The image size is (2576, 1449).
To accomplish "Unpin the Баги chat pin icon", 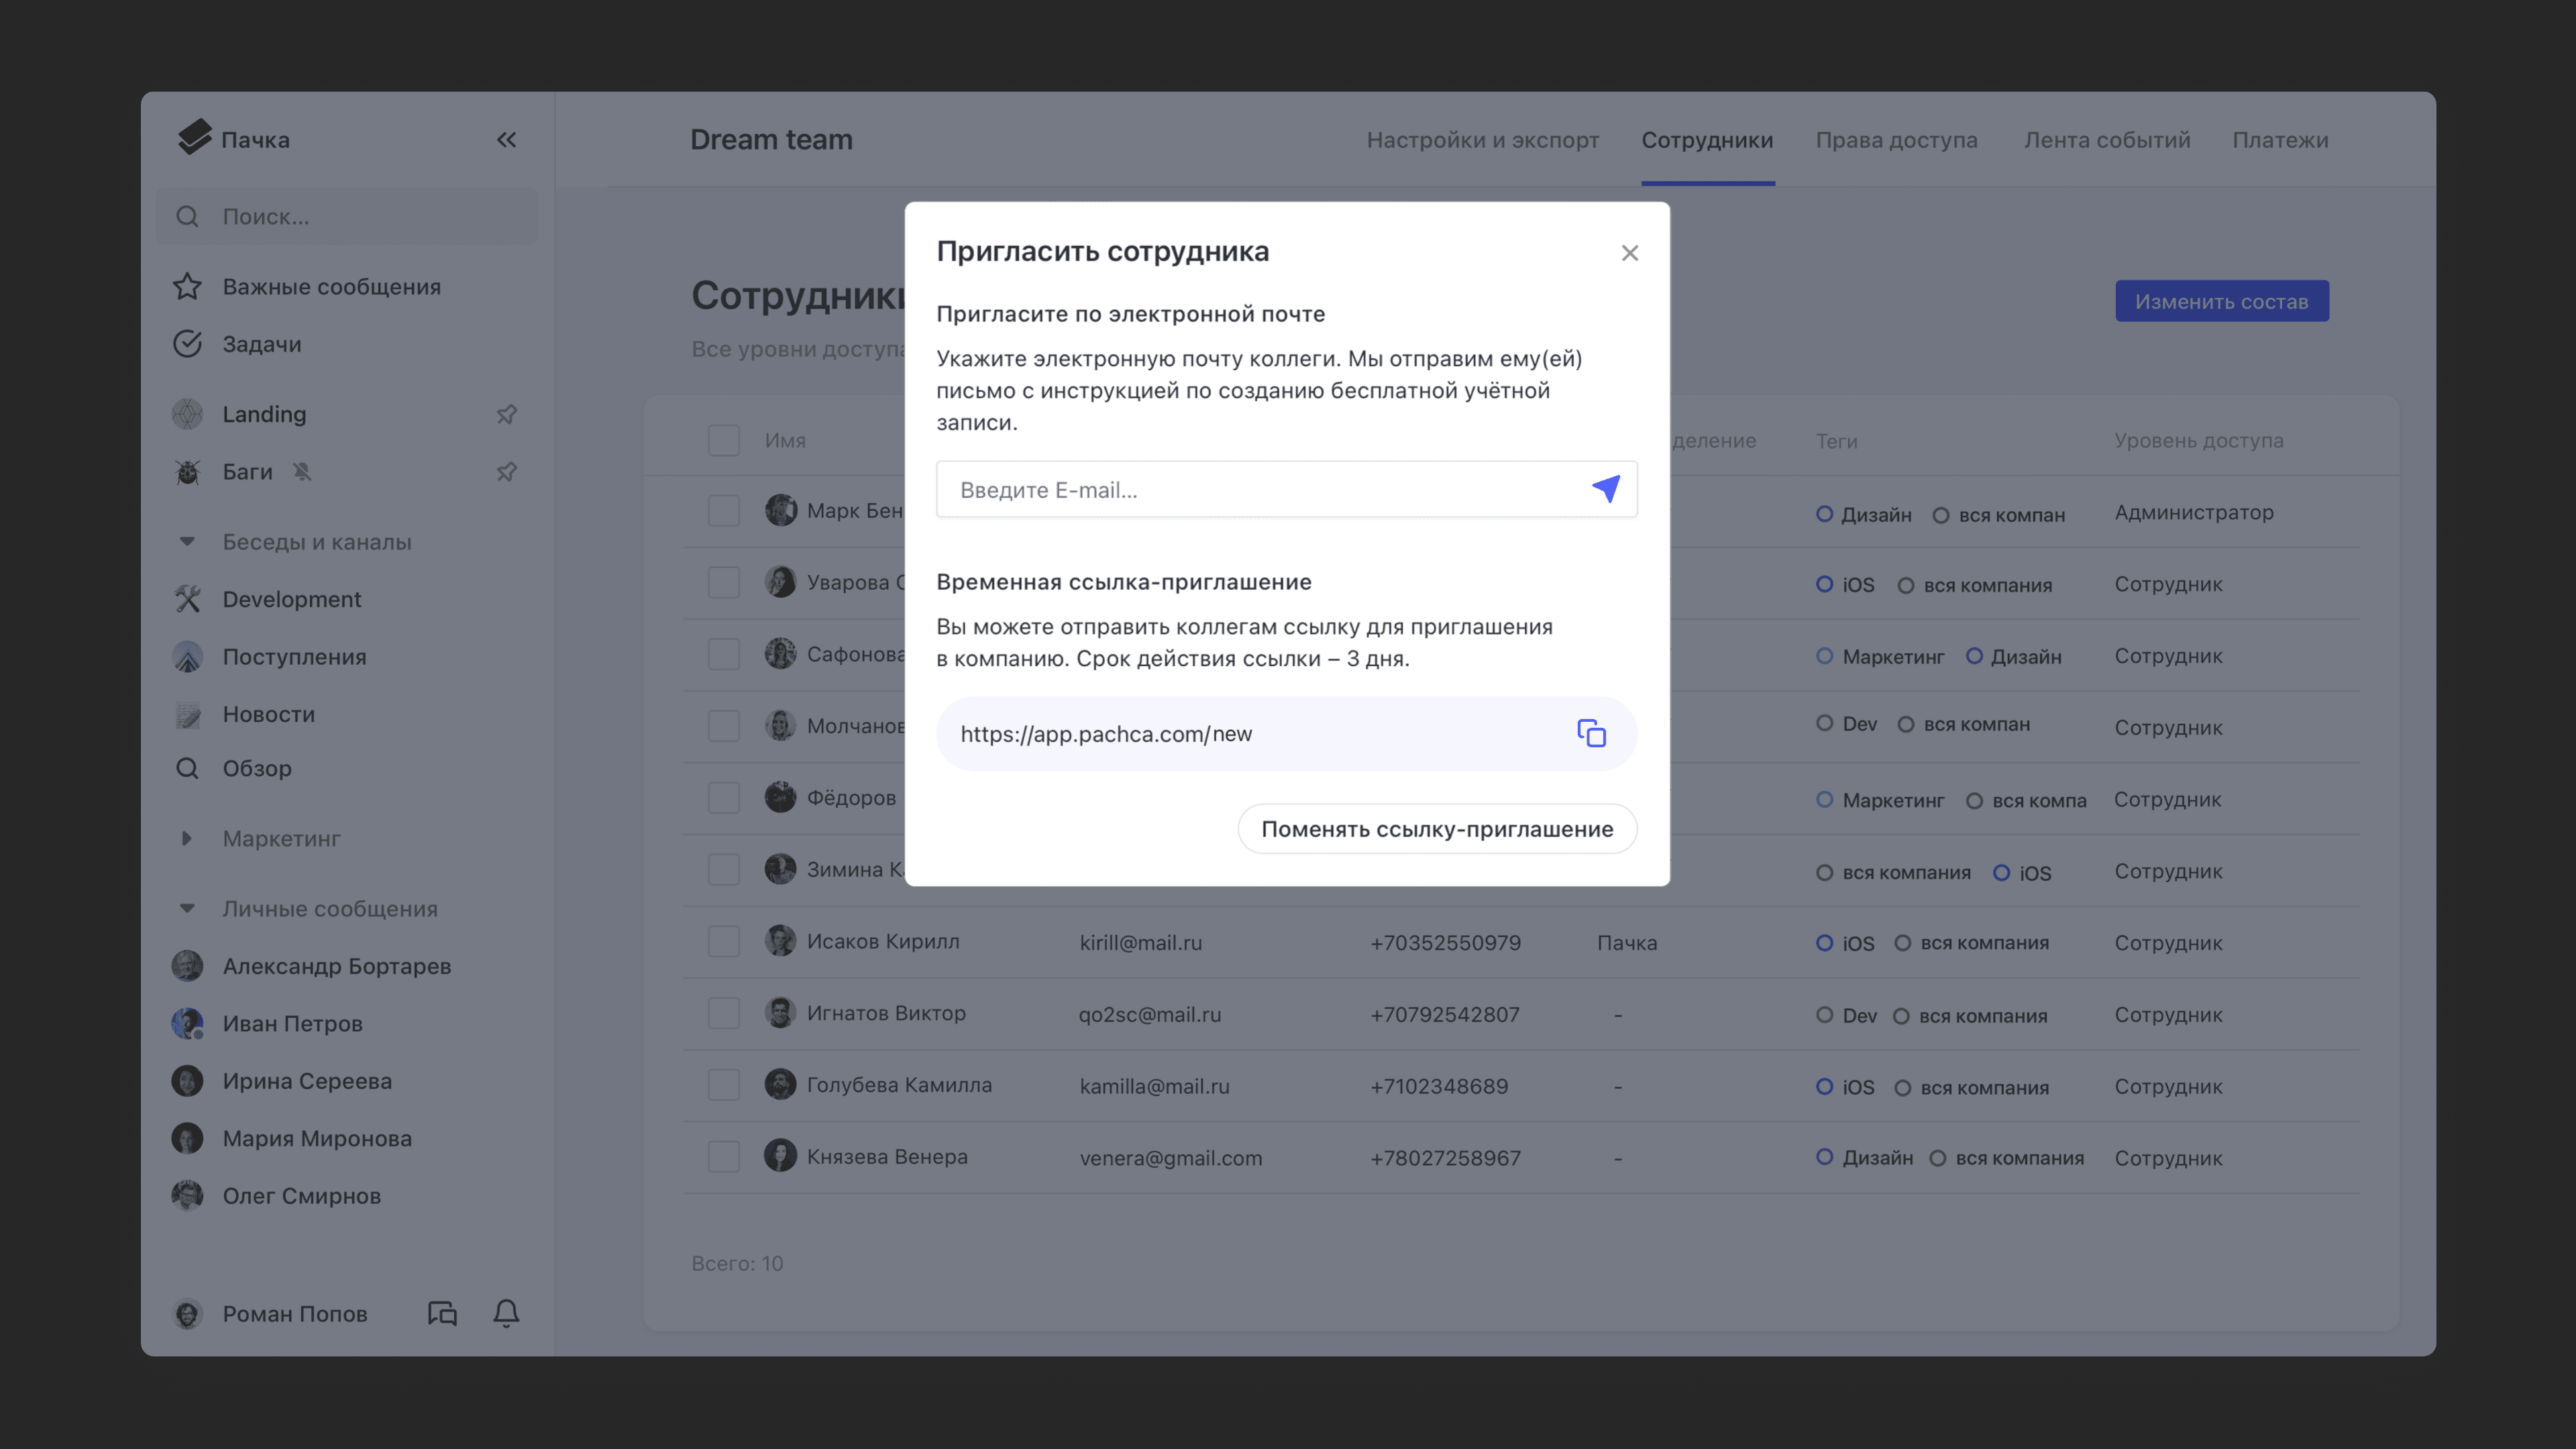I will (506, 472).
